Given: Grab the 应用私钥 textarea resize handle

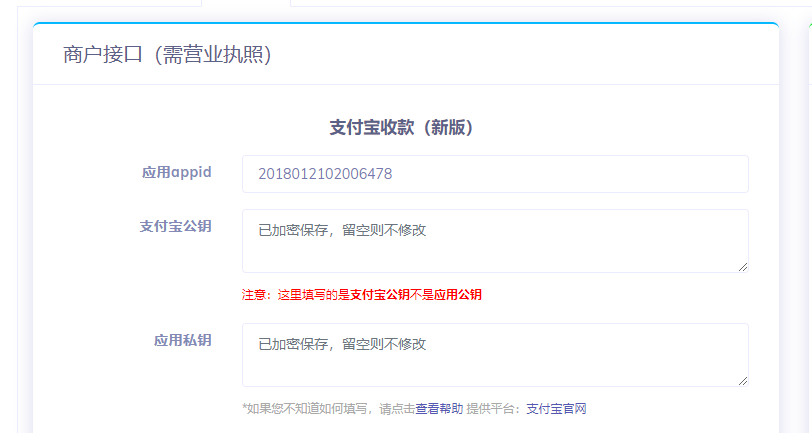Looking at the screenshot, I should tap(743, 381).
